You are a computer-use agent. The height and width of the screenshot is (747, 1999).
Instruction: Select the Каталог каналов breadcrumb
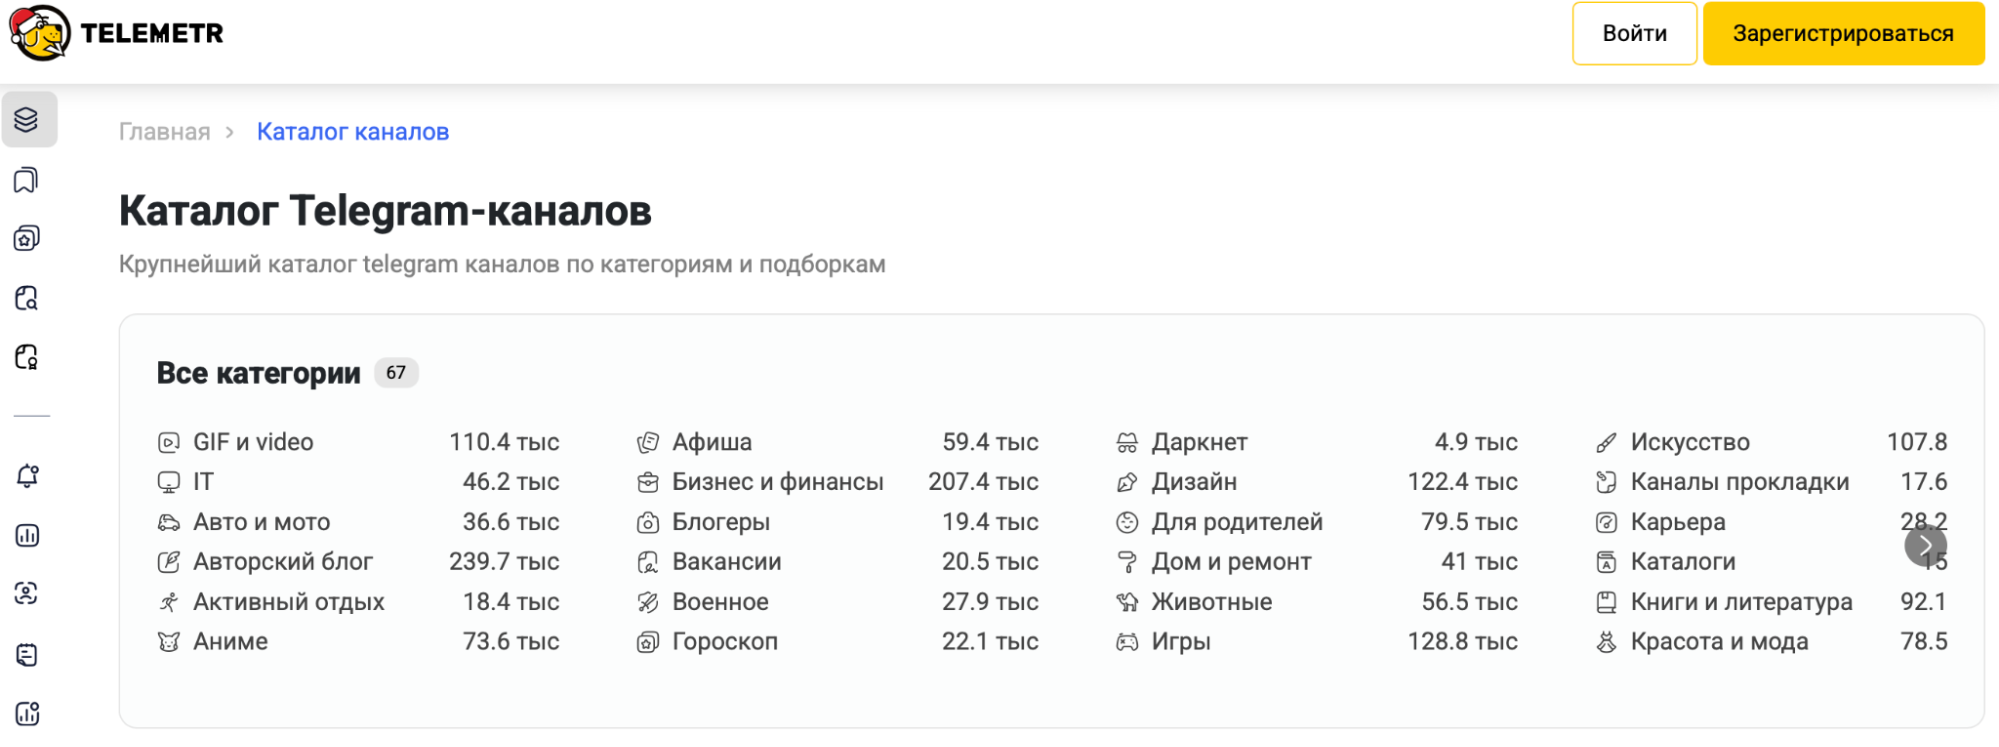[352, 131]
